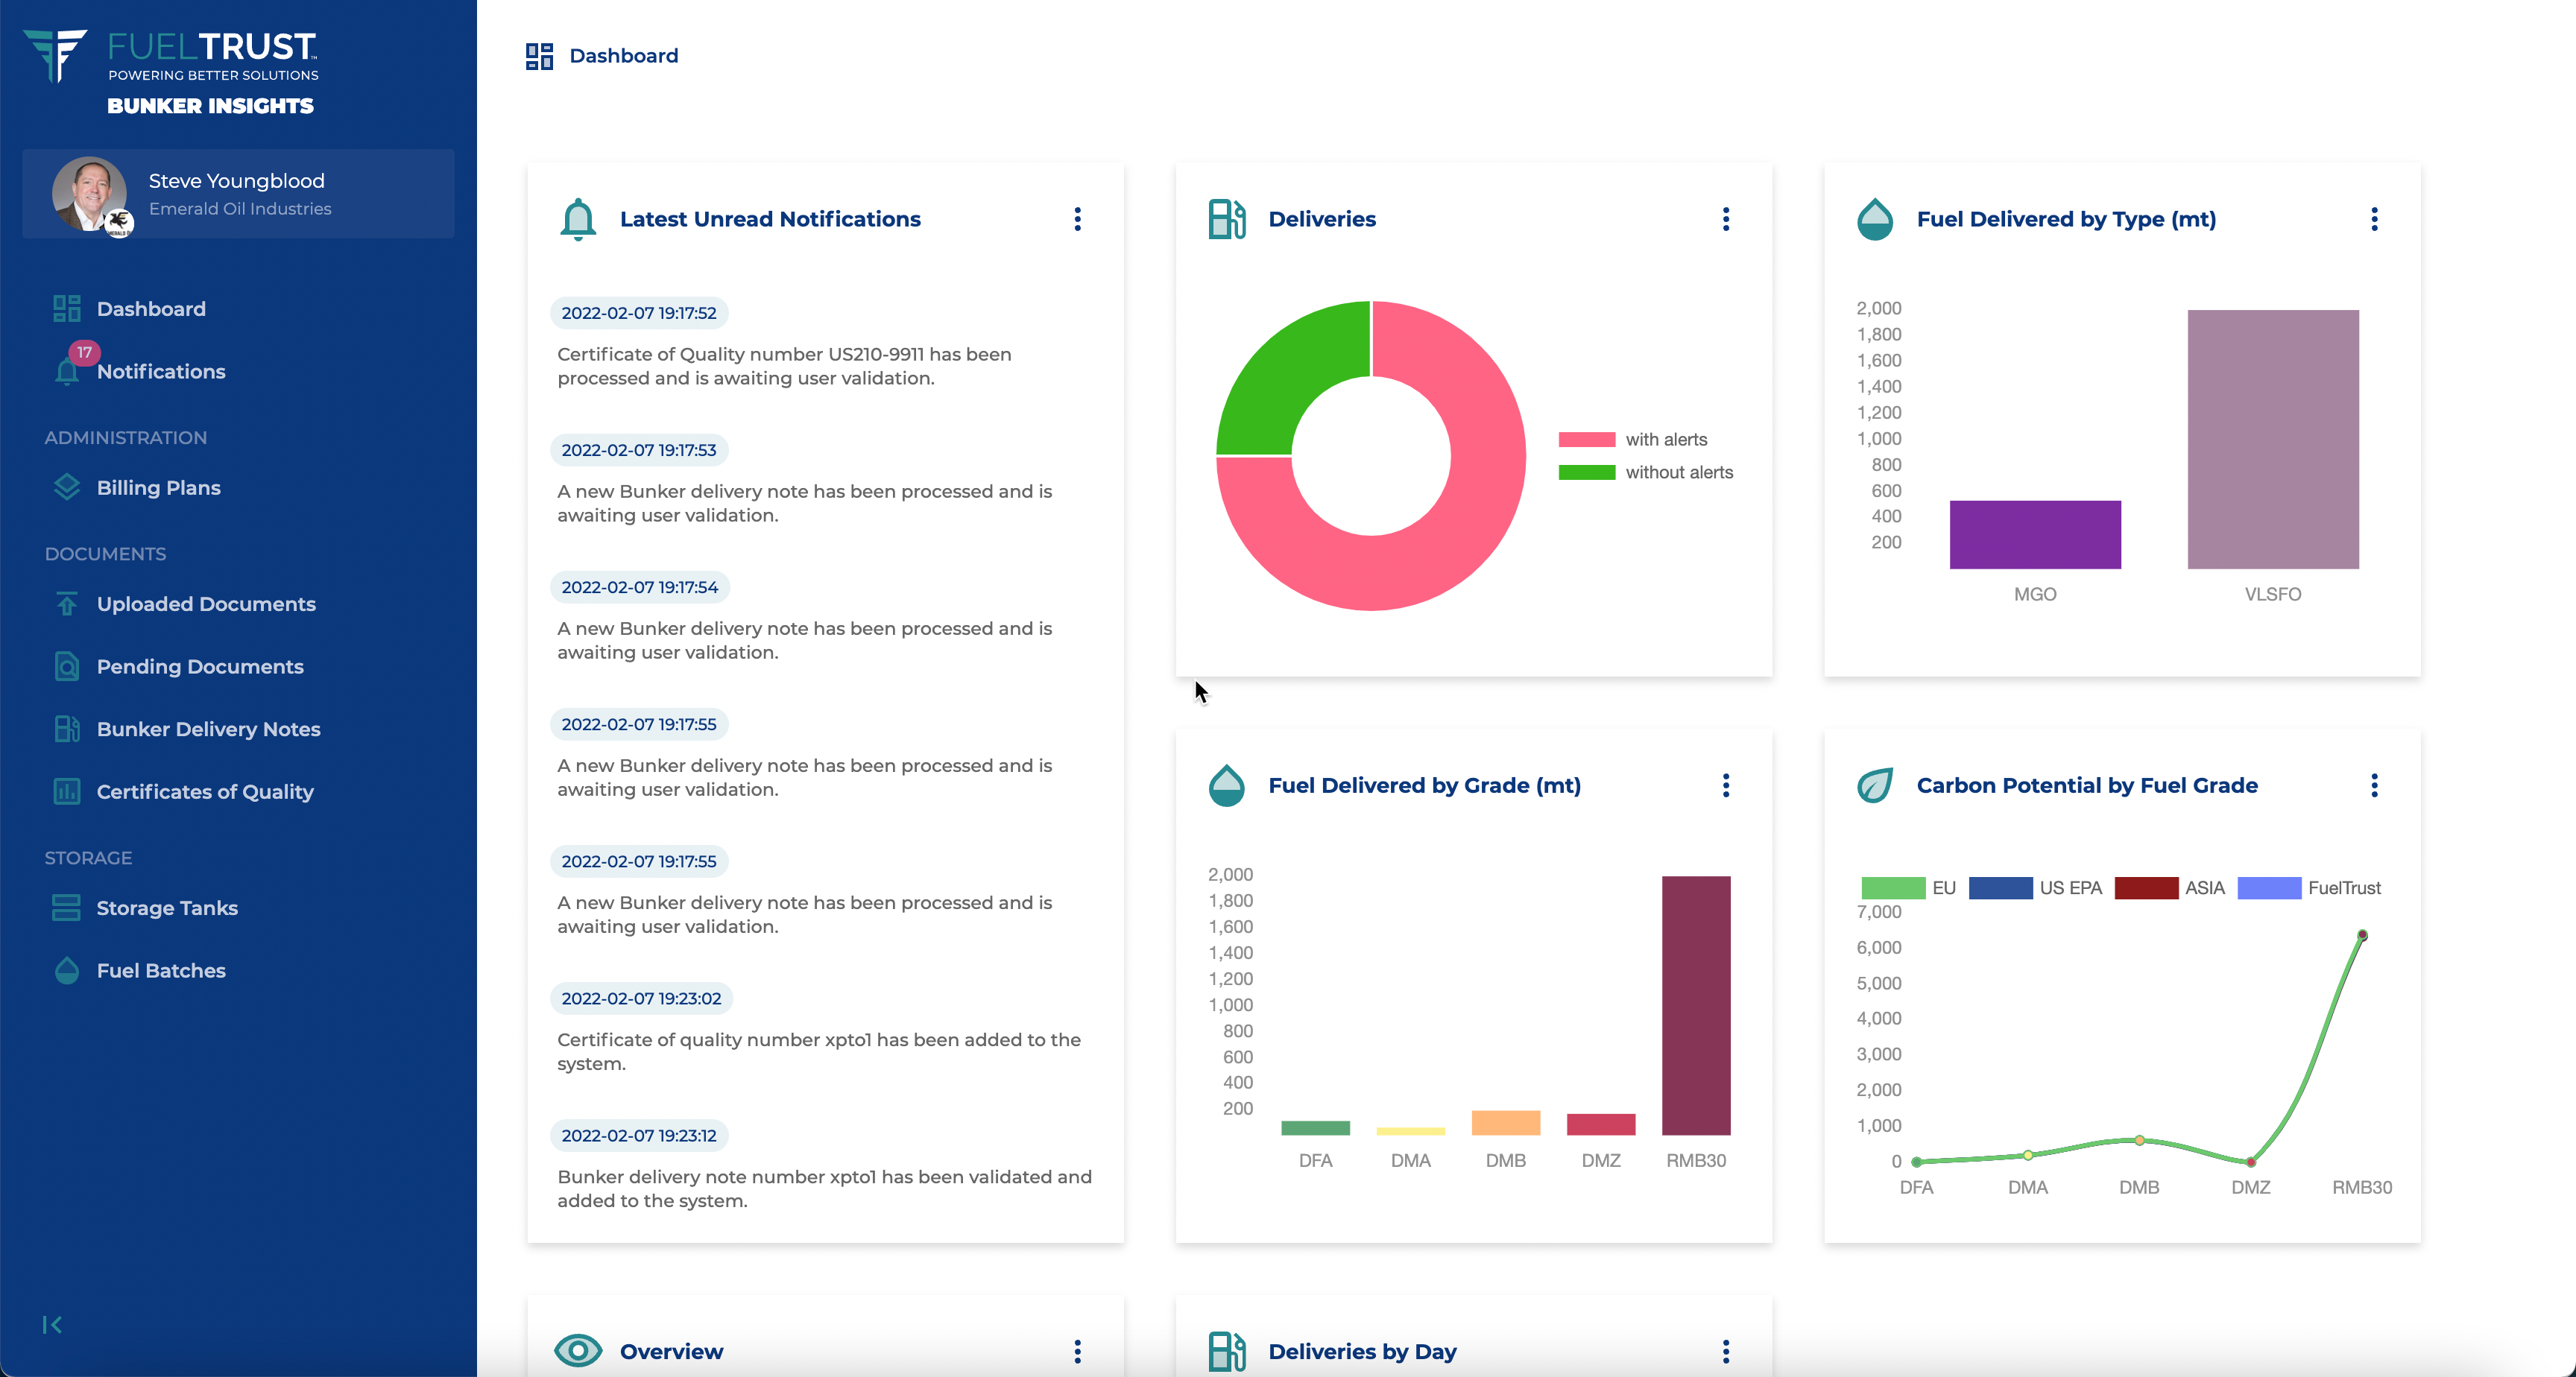Image resolution: width=2576 pixels, height=1377 pixels.
Task: Click the DFA bar in grade chart
Action: click(1315, 1128)
